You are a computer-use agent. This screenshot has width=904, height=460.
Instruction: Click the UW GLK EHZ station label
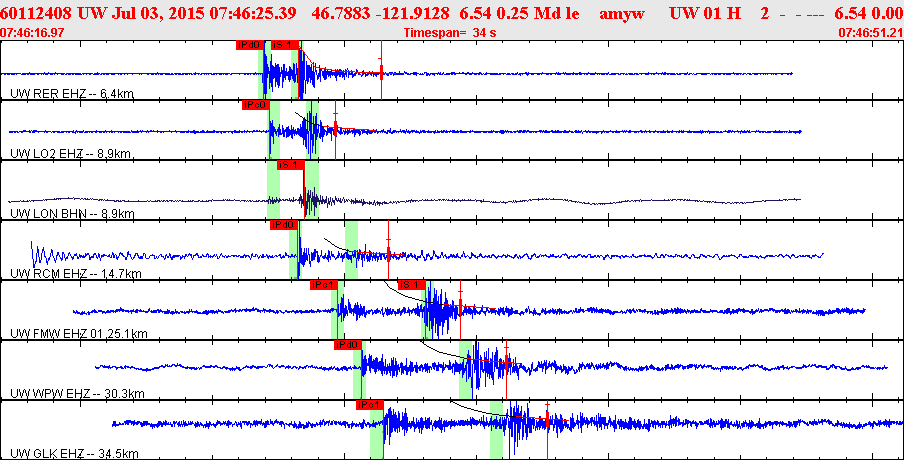tap(75, 454)
